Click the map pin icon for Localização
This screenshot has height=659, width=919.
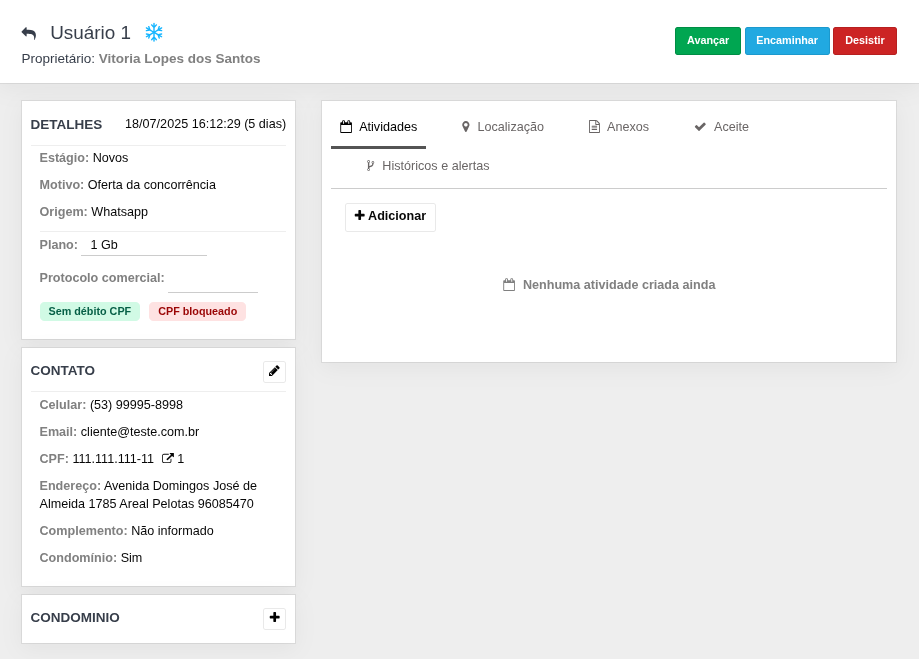[465, 127]
